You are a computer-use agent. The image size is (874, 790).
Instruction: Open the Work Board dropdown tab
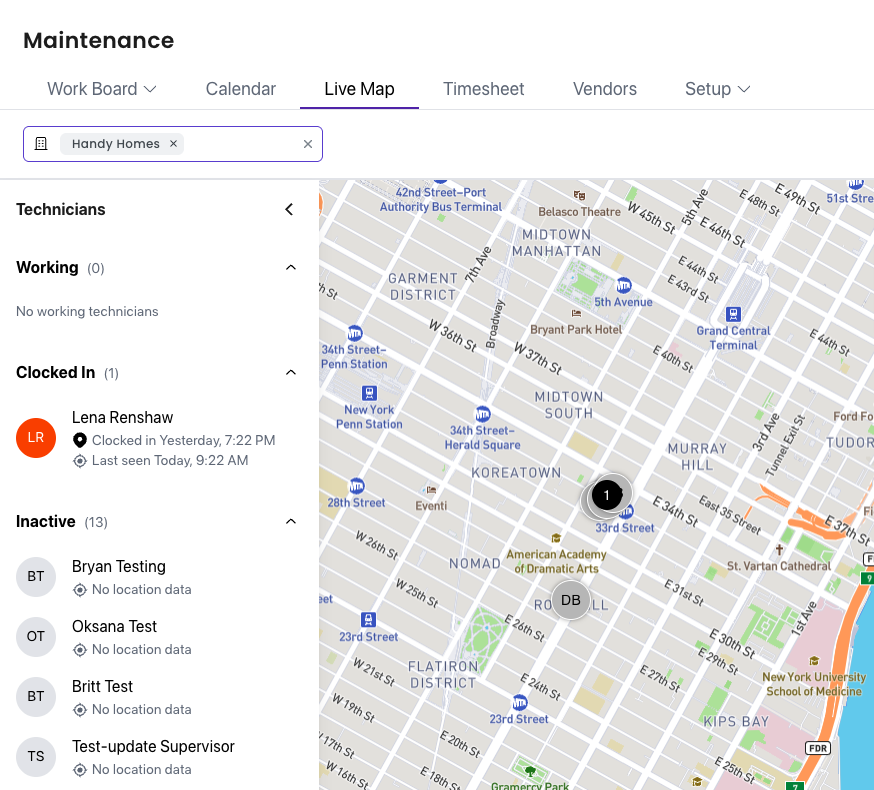[x=101, y=89]
